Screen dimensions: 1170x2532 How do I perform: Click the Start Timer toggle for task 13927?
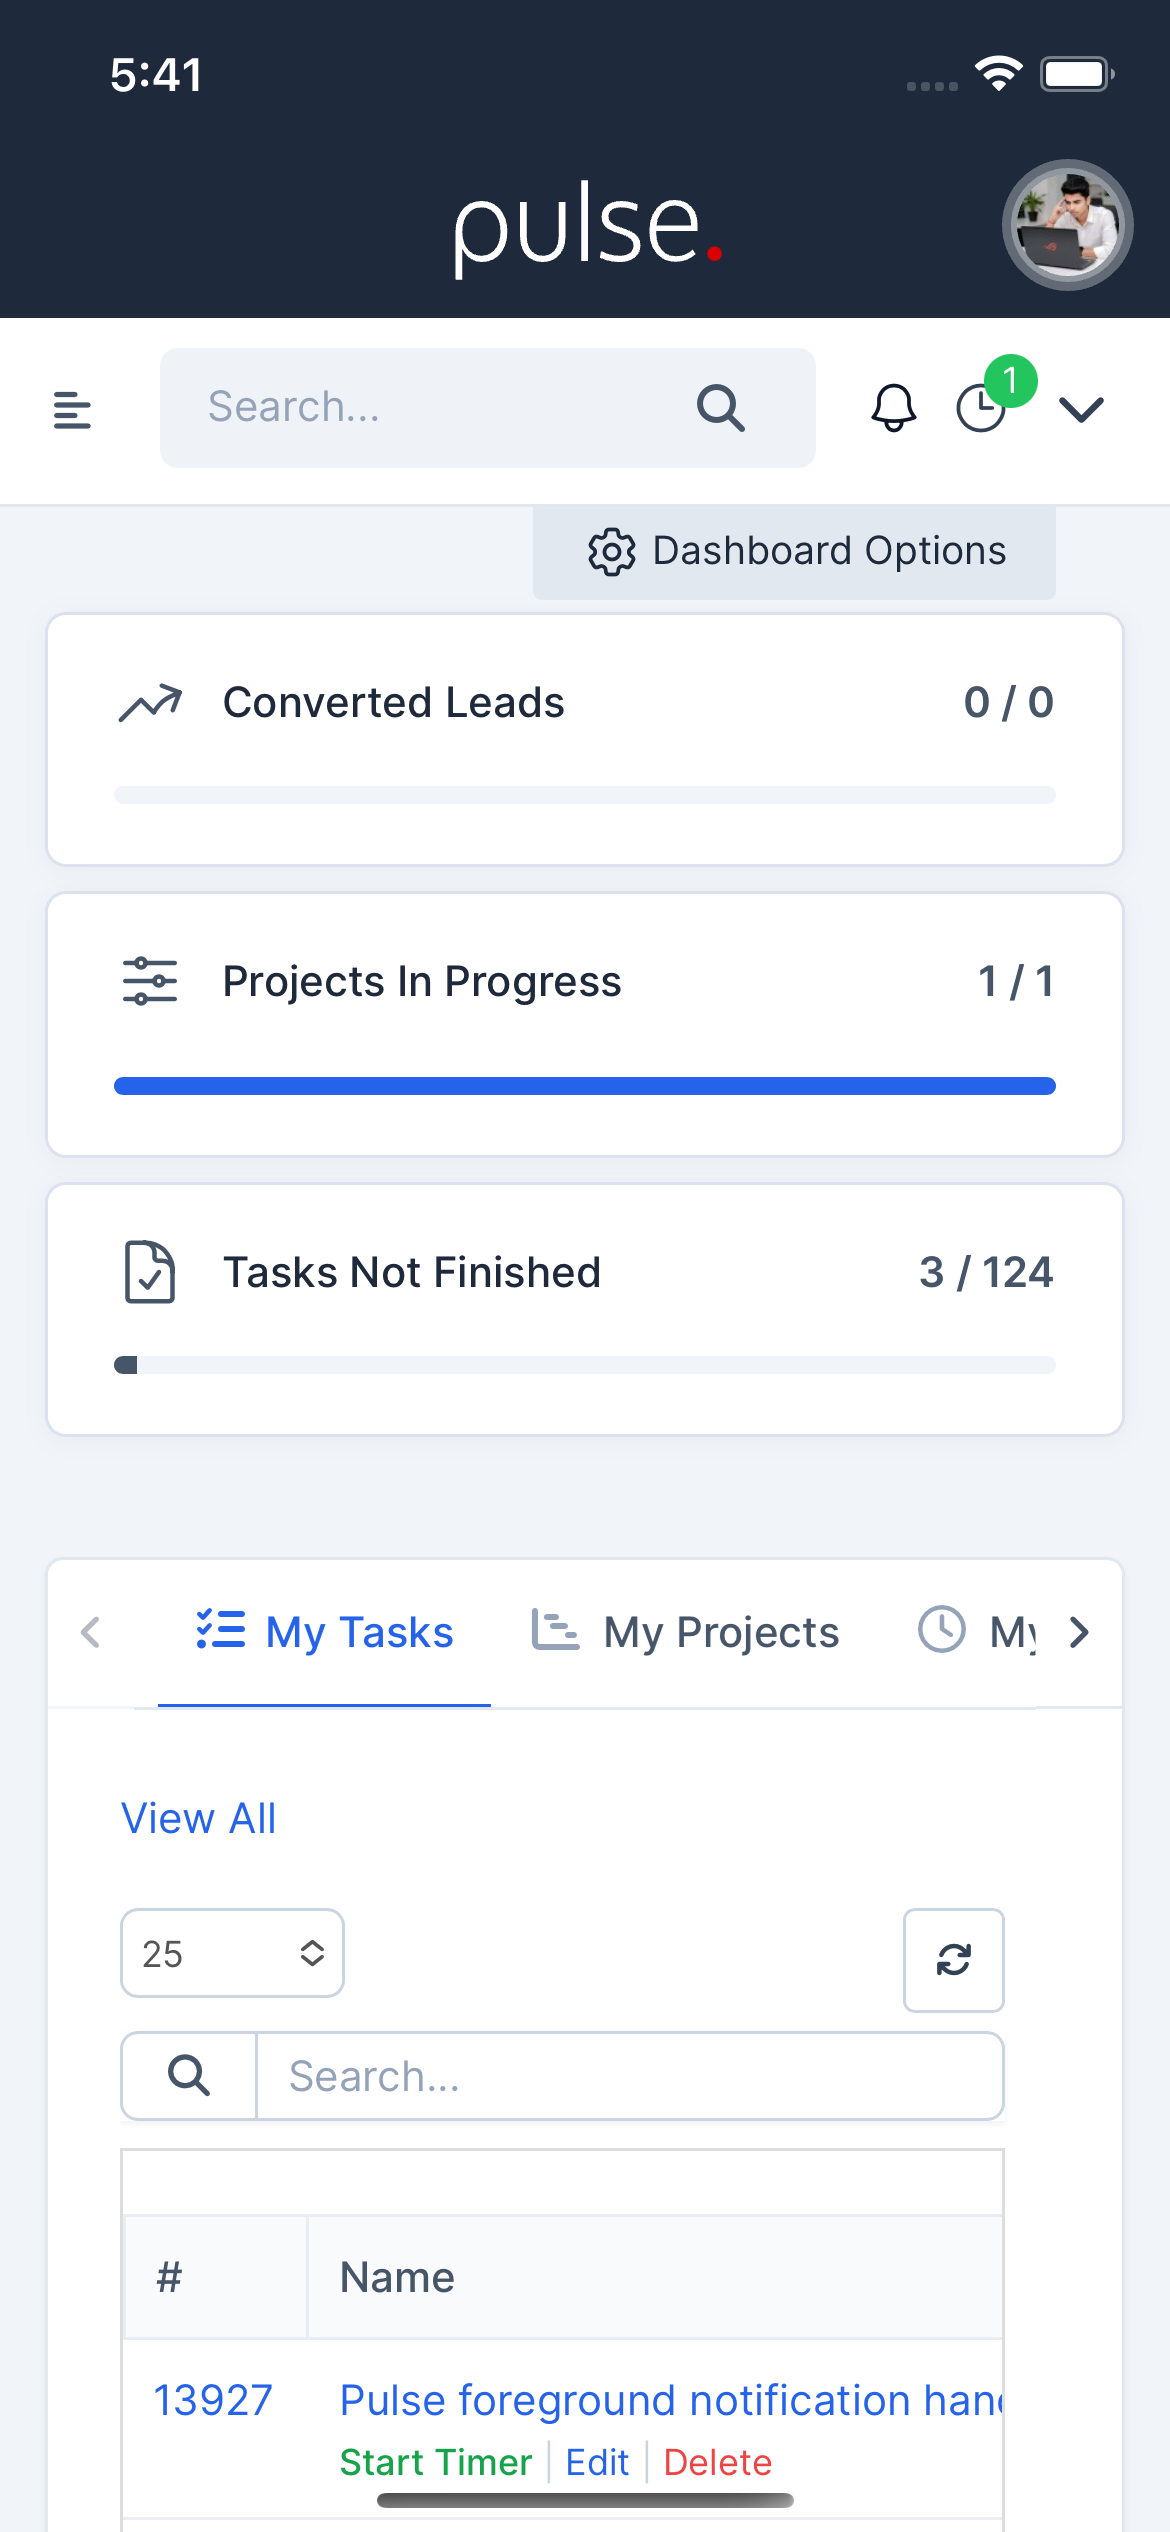[435, 2462]
